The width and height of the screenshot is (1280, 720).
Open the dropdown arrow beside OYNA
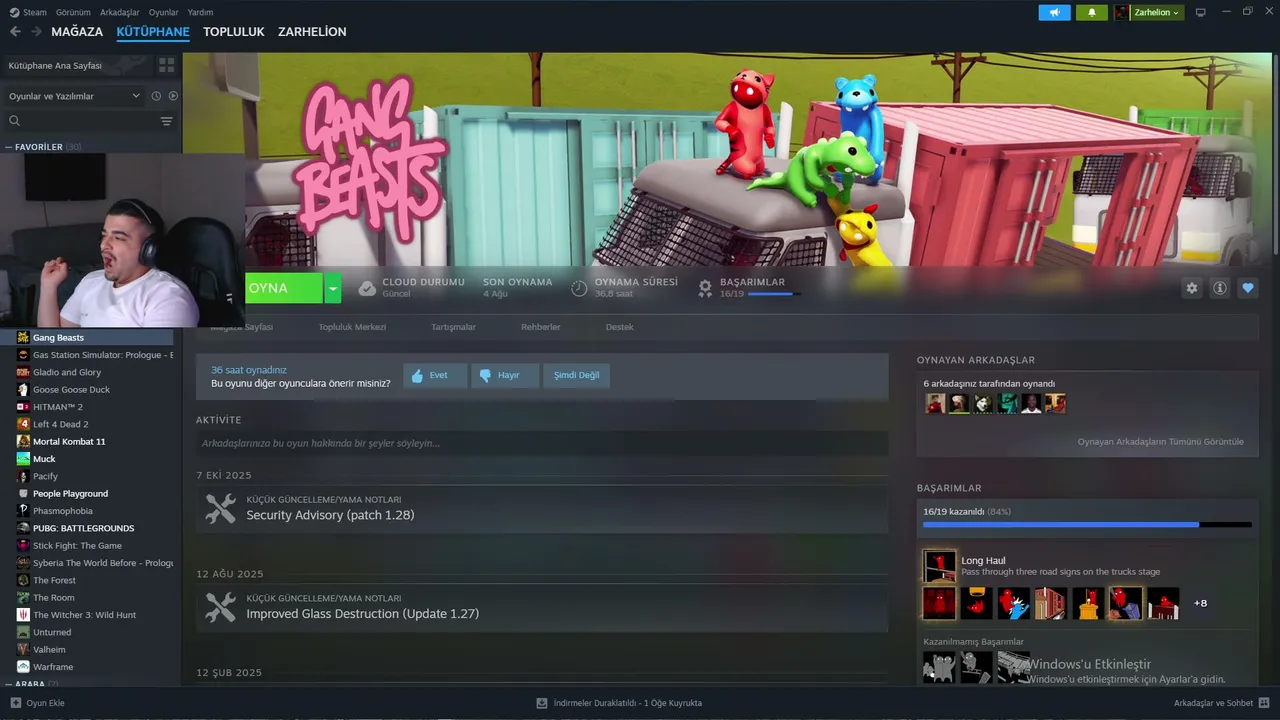[333, 288]
